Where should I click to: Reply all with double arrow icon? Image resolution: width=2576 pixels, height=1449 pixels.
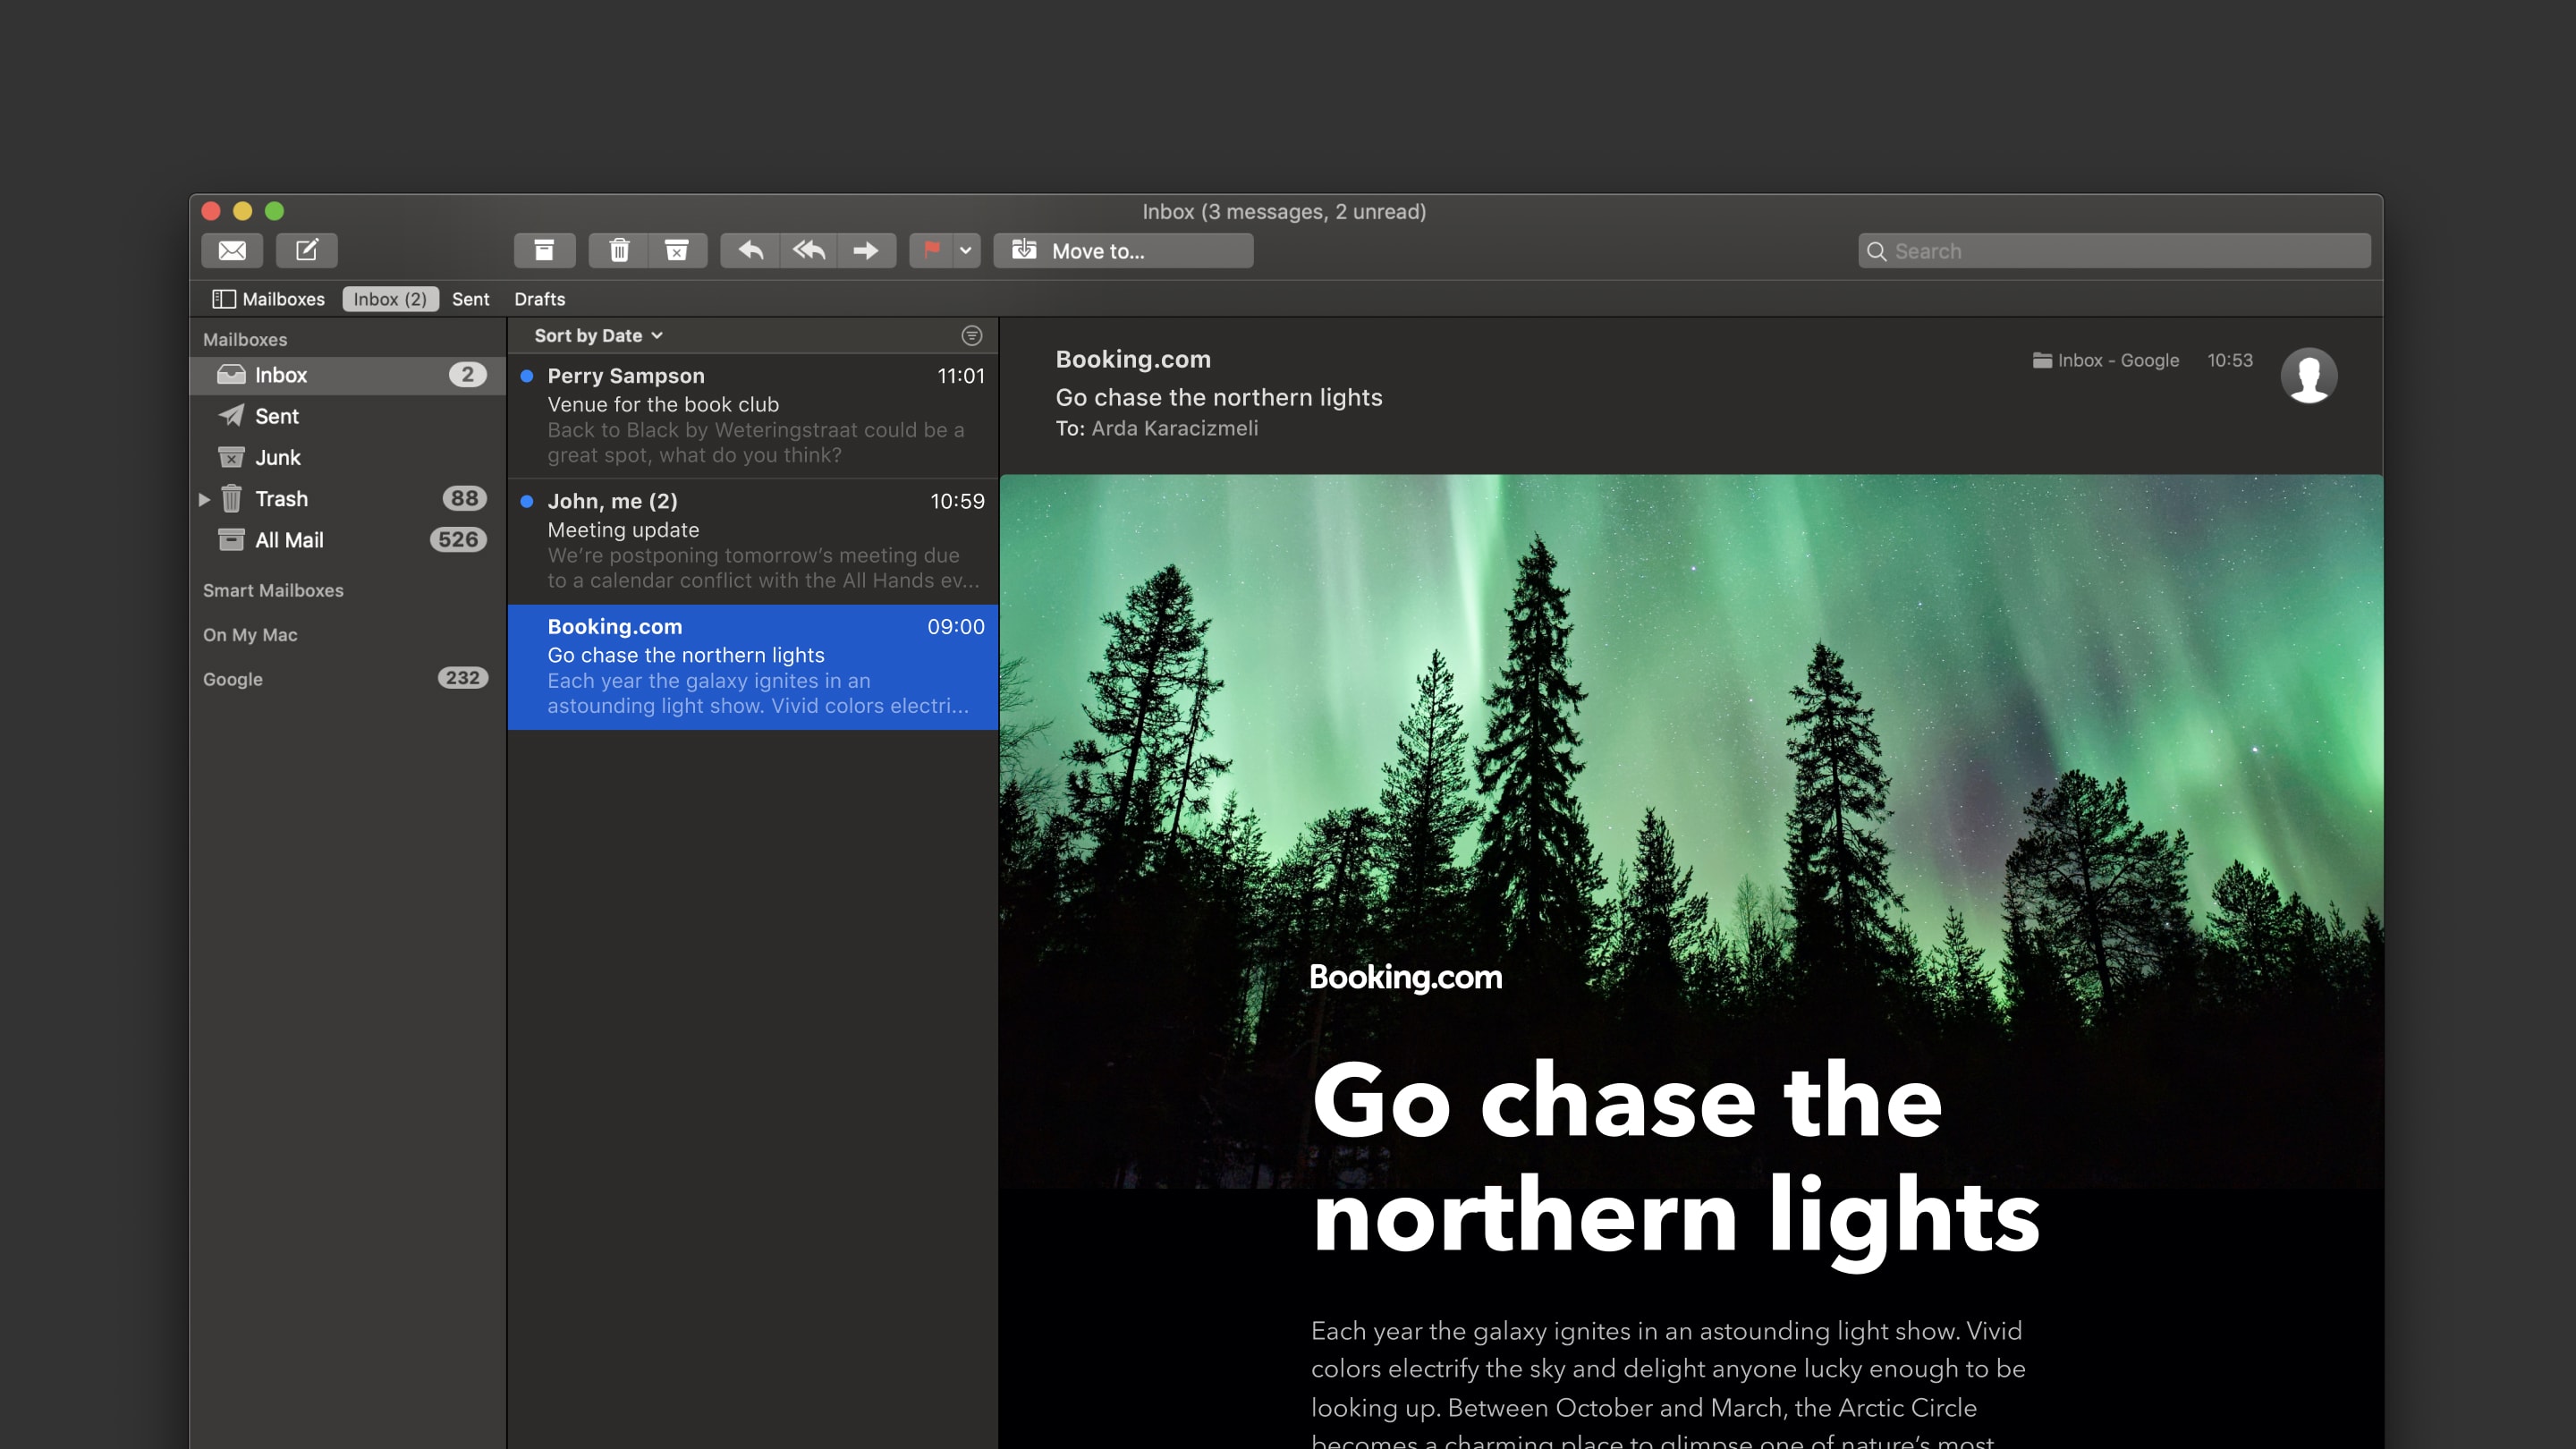(x=808, y=250)
